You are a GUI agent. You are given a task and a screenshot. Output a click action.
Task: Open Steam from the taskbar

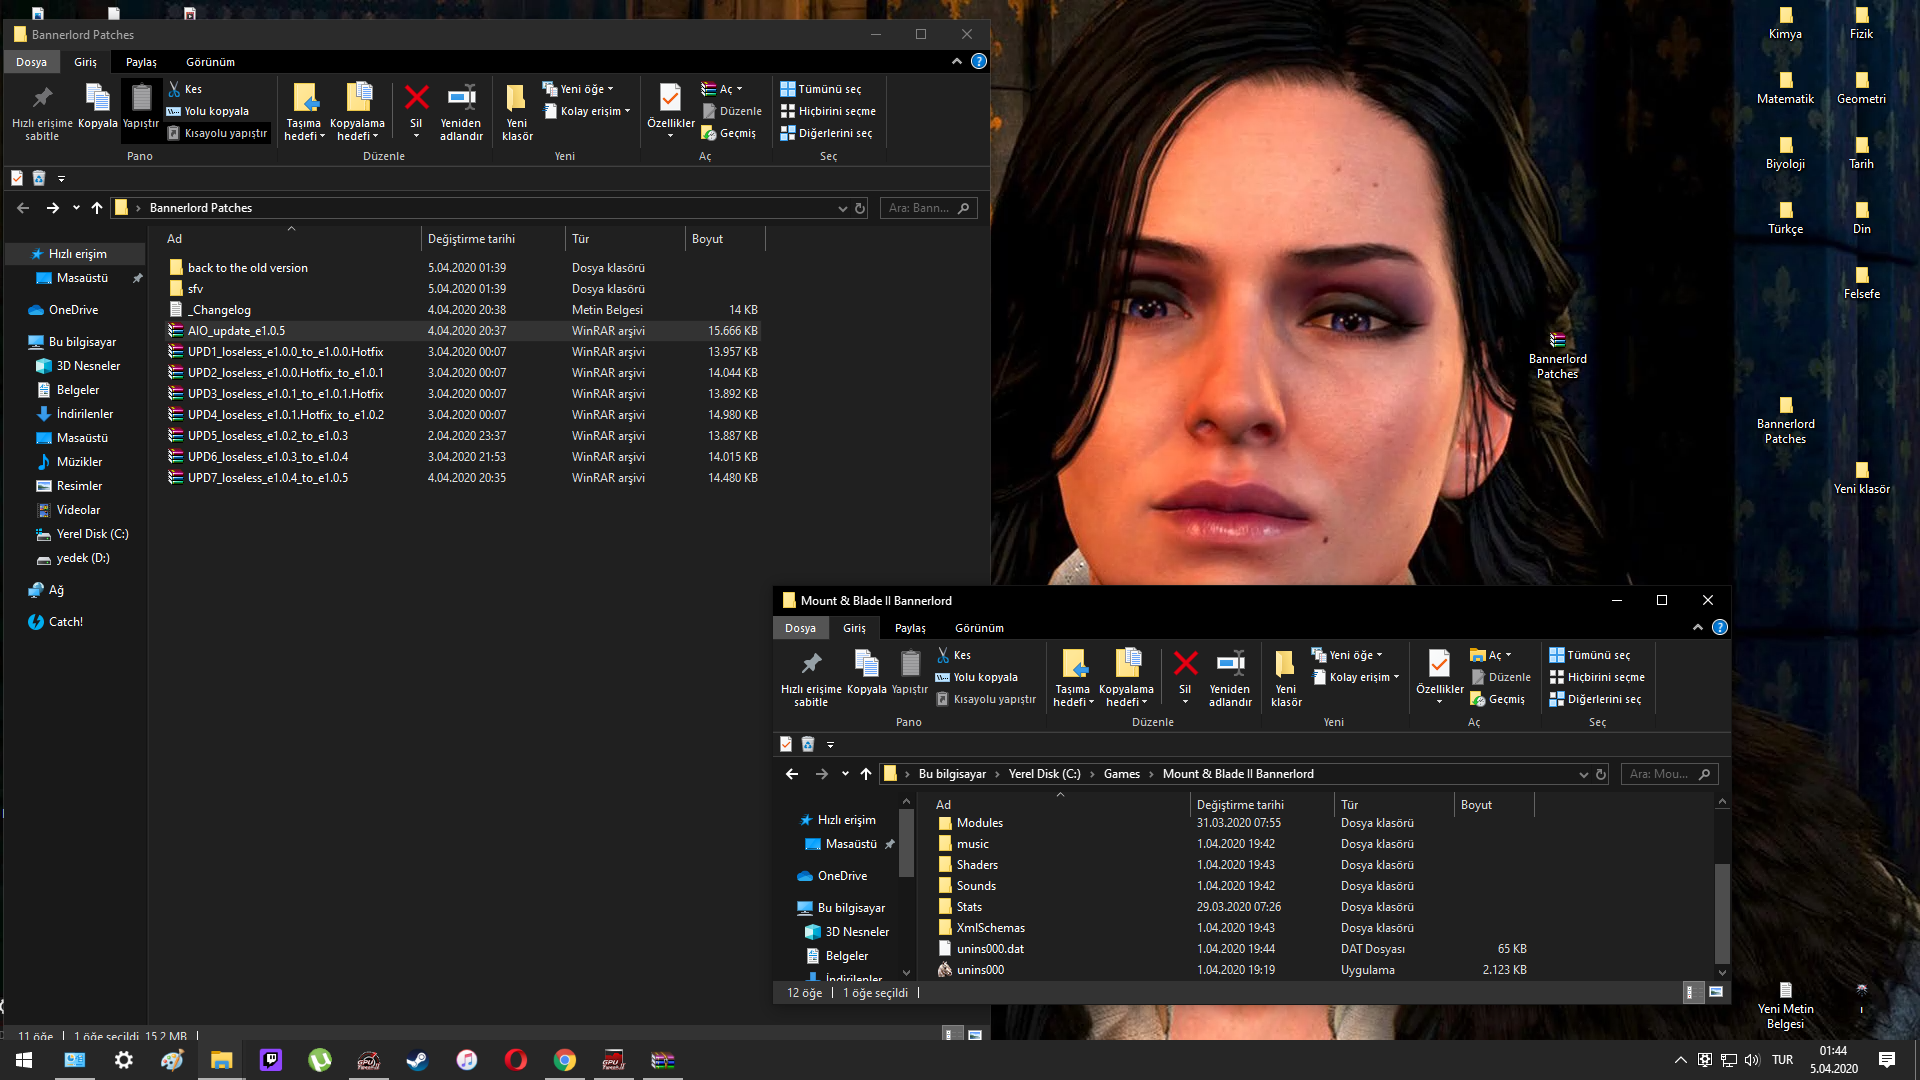[417, 1060]
